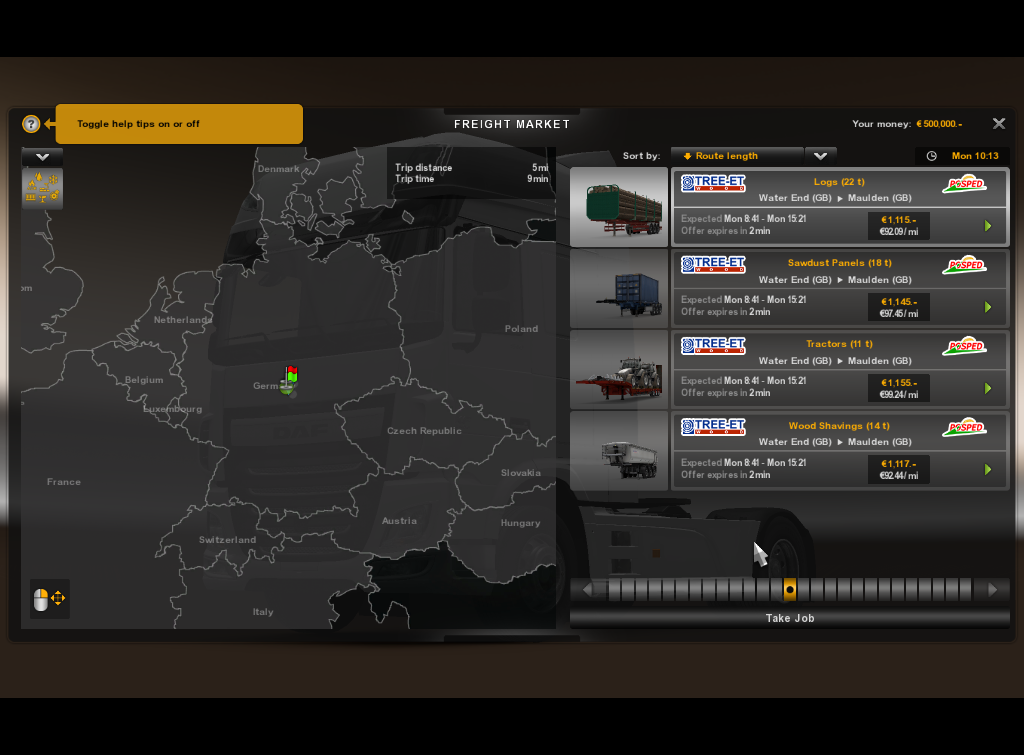Screen dimensions: 1024x755
Task: Click the Switzerland map label
Action: click(x=227, y=539)
